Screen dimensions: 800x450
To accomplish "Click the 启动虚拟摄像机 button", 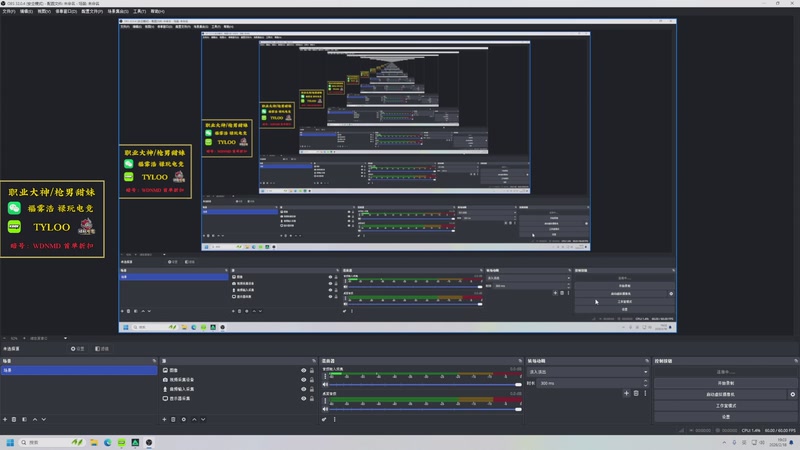I will 720,394.
